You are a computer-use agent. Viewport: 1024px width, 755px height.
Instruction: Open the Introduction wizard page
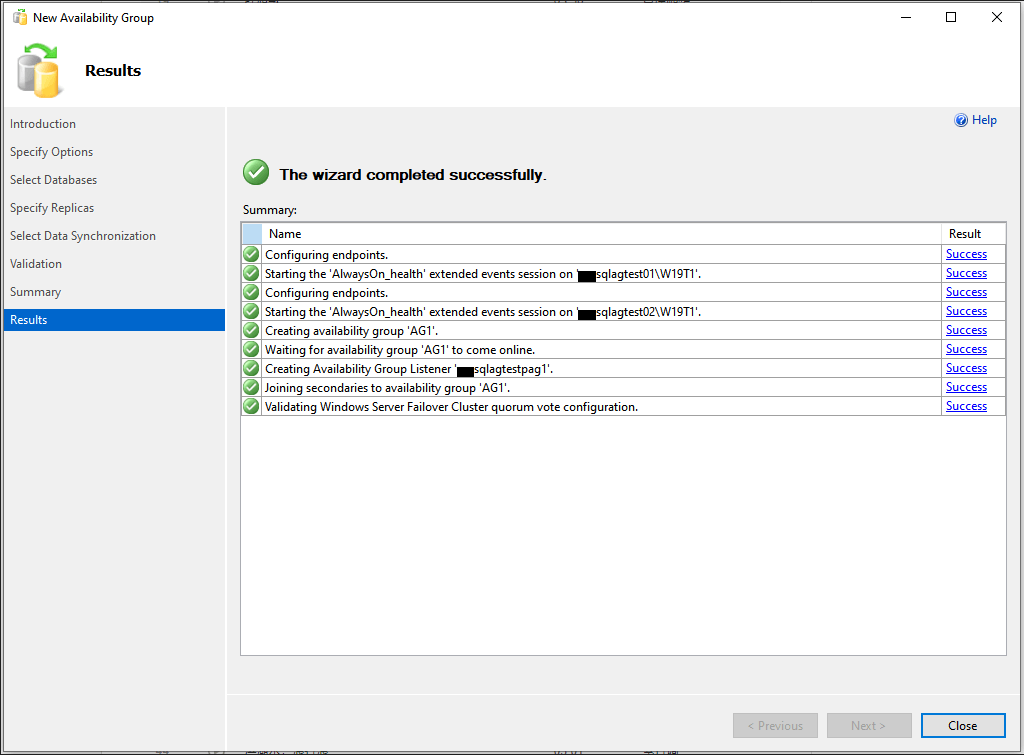point(43,124)
